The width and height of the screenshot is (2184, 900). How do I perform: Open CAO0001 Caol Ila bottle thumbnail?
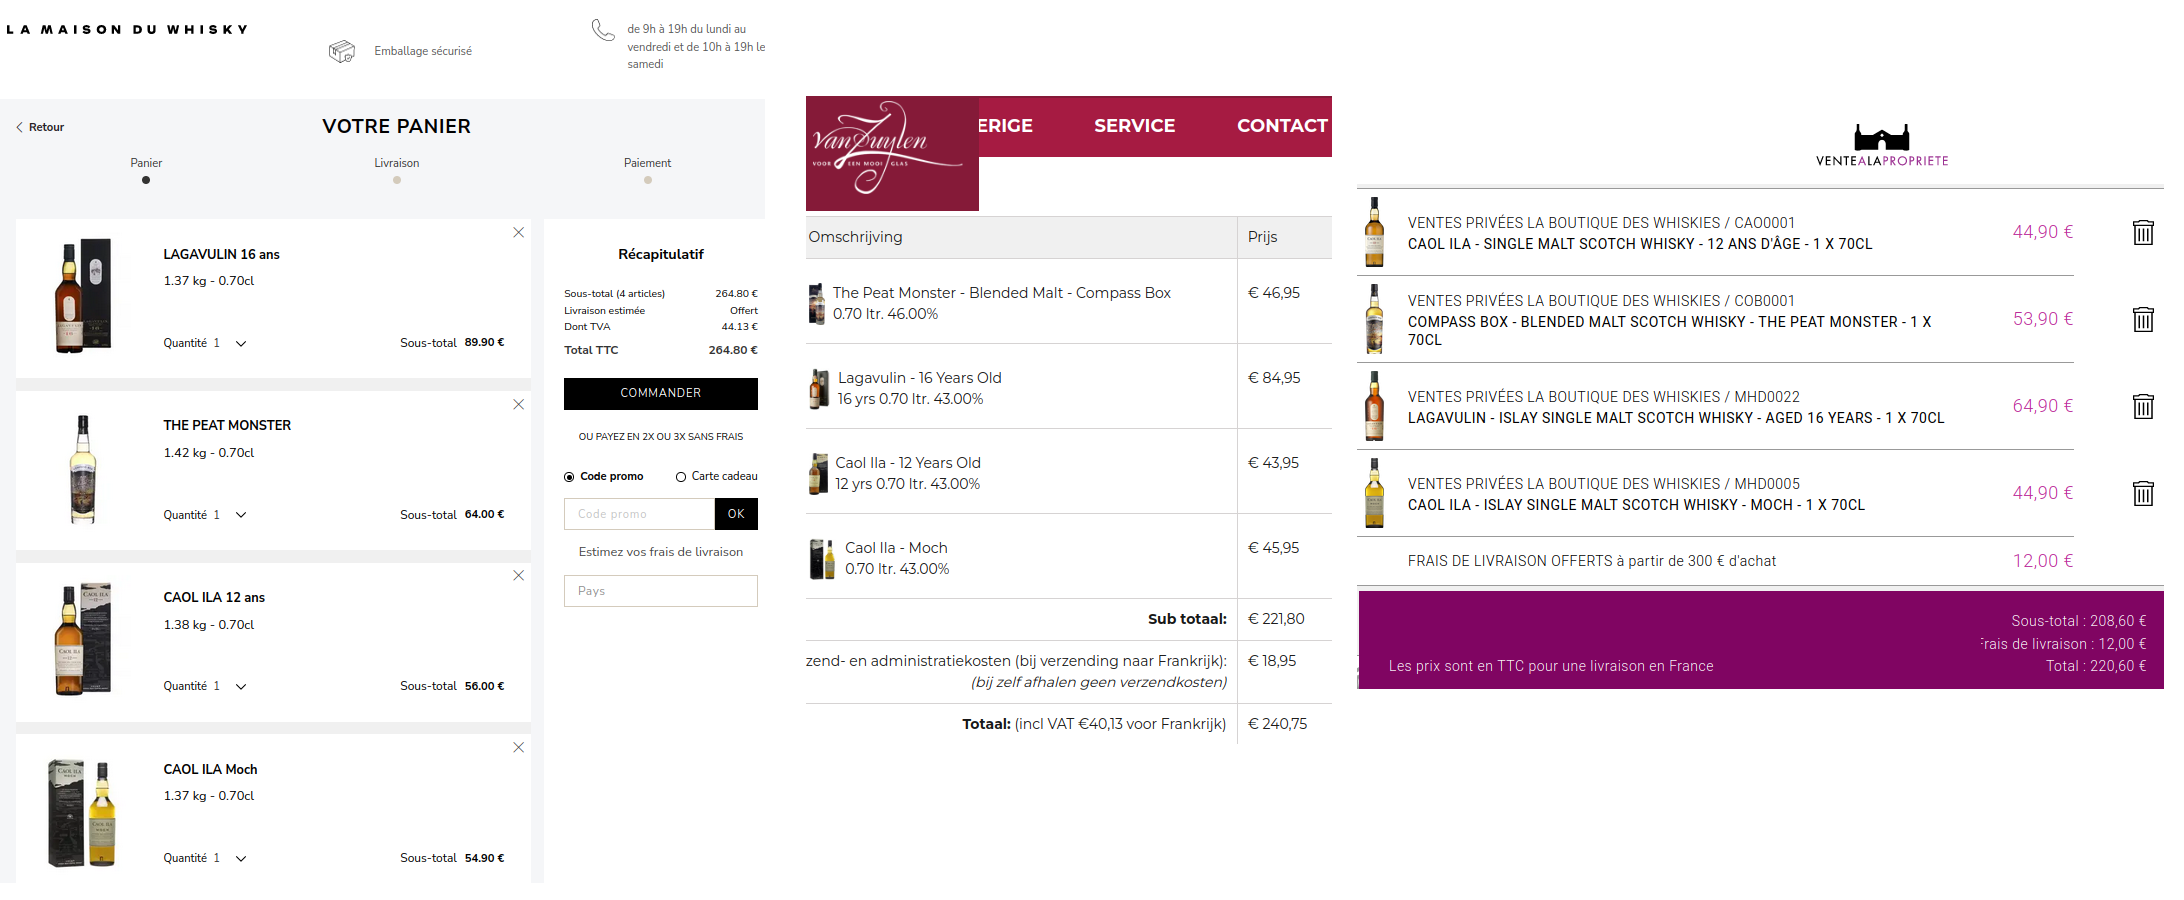[1375, 232]
